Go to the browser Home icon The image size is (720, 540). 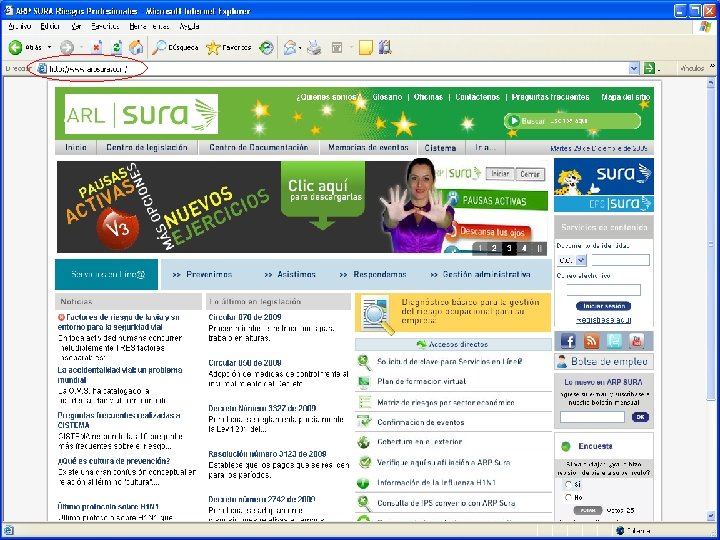click(136, 47)
